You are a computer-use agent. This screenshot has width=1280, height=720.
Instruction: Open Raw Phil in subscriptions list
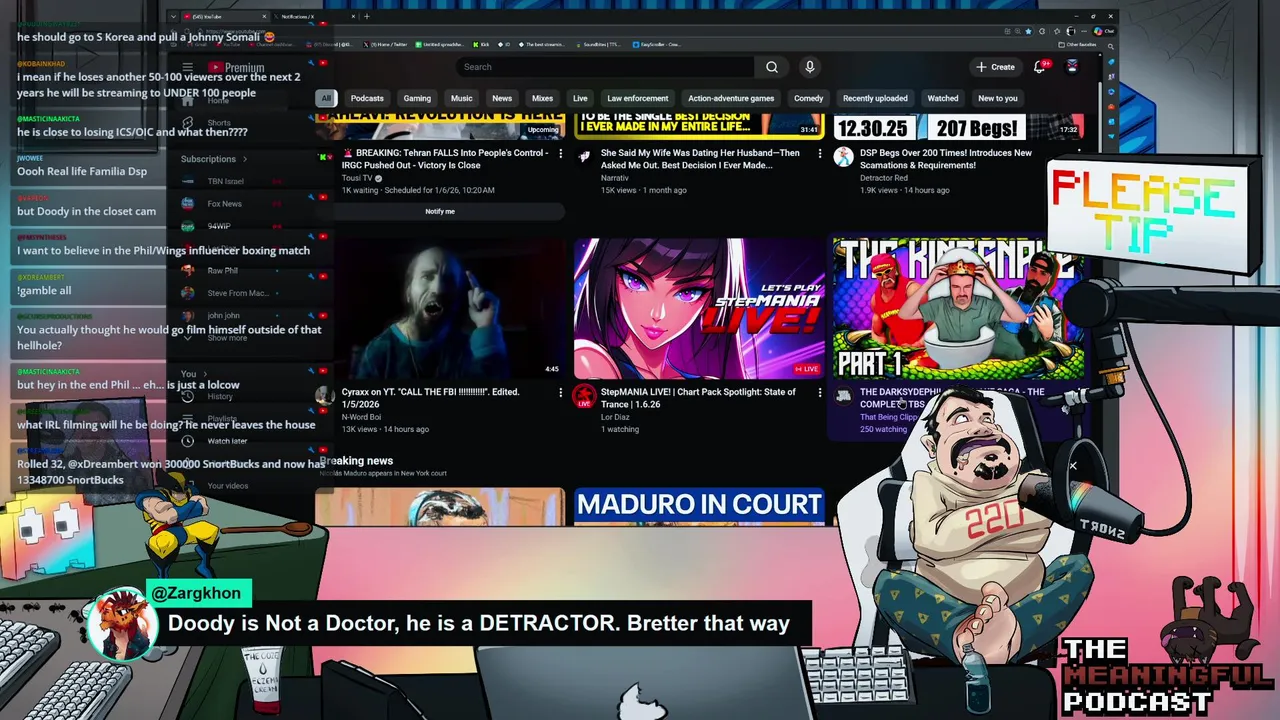(222, 271)
